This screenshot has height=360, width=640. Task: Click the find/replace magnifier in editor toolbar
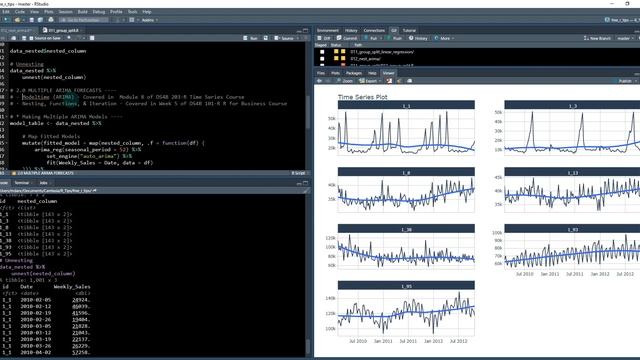(x=69, y=38)
